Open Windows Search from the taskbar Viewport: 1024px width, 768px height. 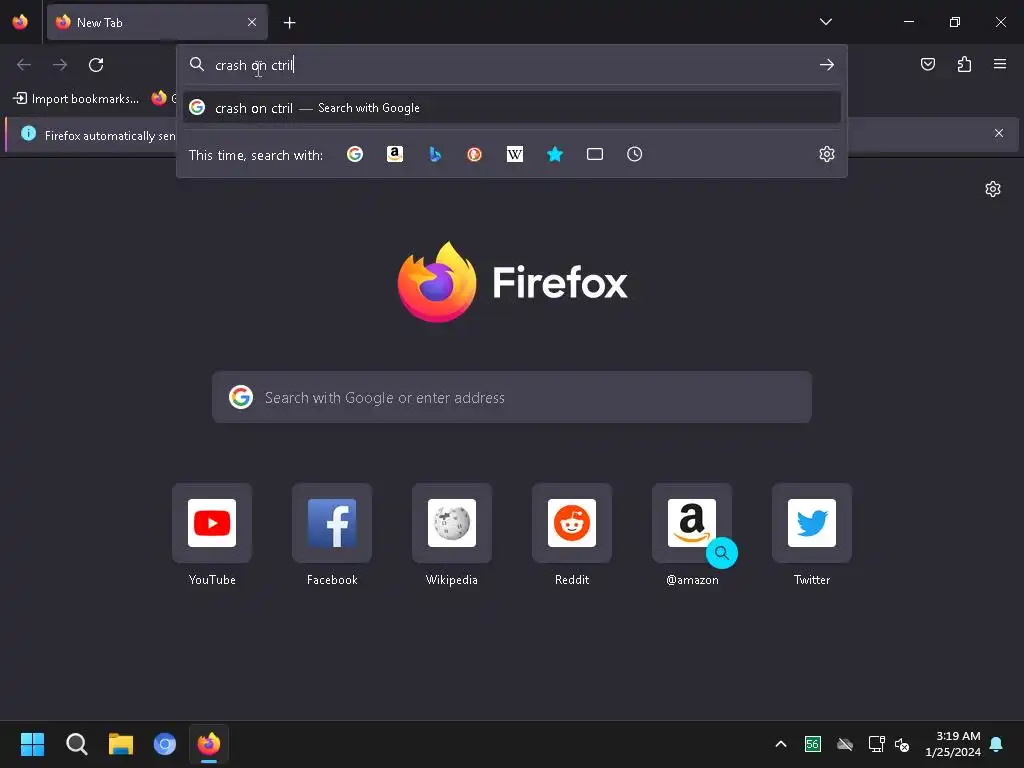(x=76, y=744)
